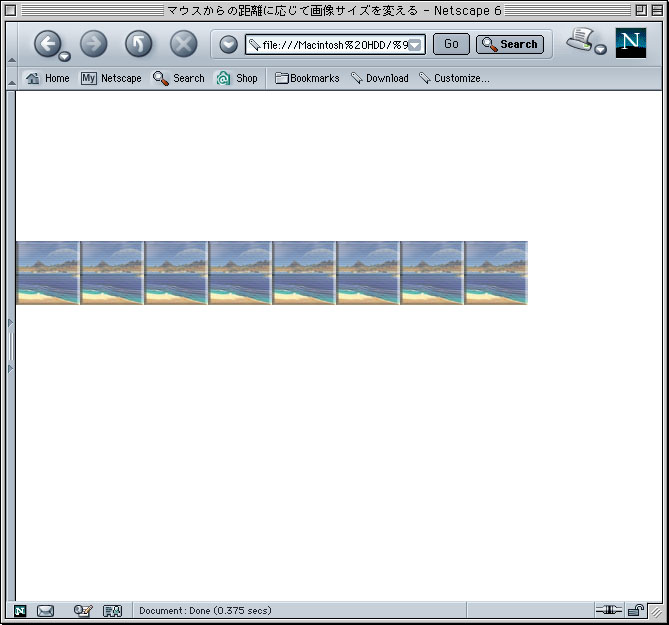Click the first beach image thumbnail
This screenshot has height=625, width=669.
48,273
